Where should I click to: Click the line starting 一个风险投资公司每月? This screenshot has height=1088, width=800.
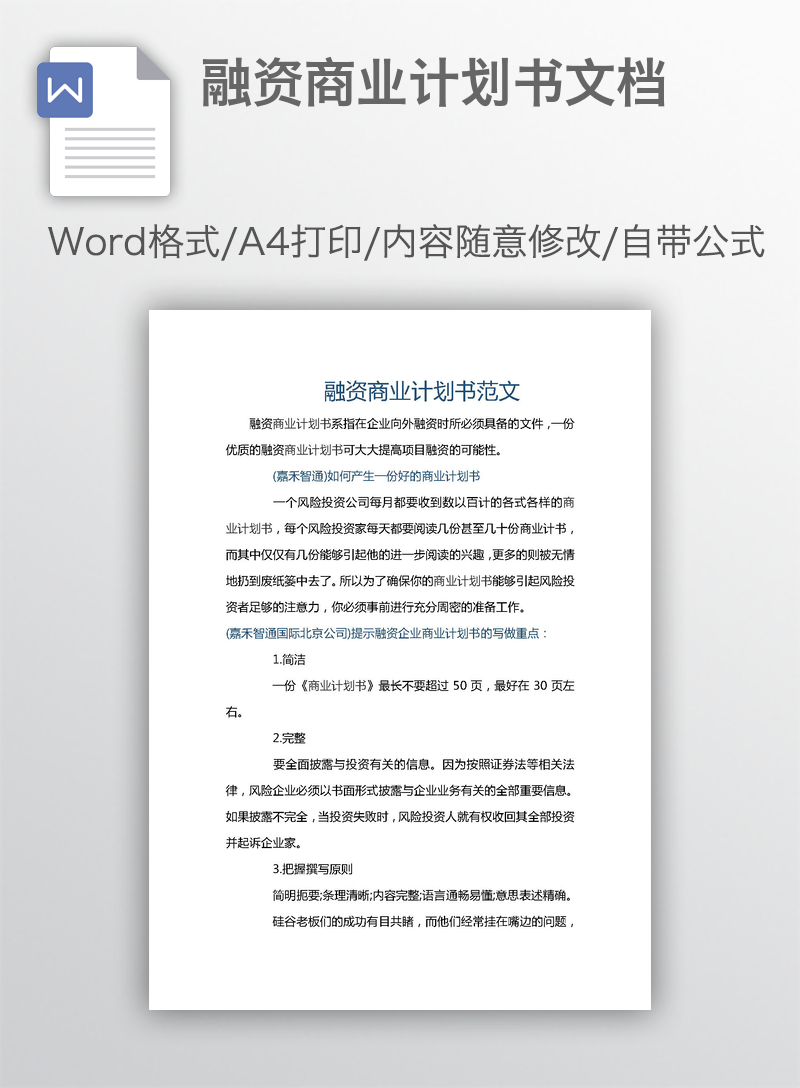pos(423,502)
